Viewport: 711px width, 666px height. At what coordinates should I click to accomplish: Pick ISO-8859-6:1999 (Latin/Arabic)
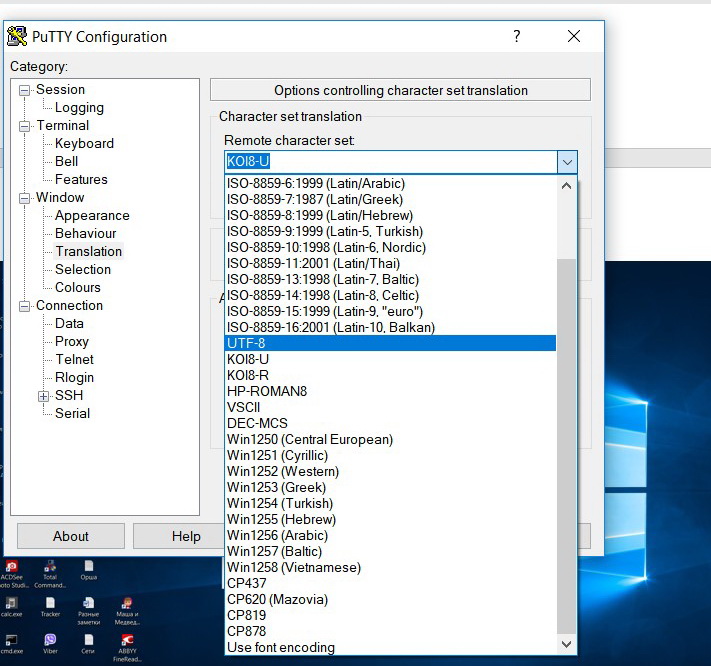pyautogui.click(x=390, y=183)
